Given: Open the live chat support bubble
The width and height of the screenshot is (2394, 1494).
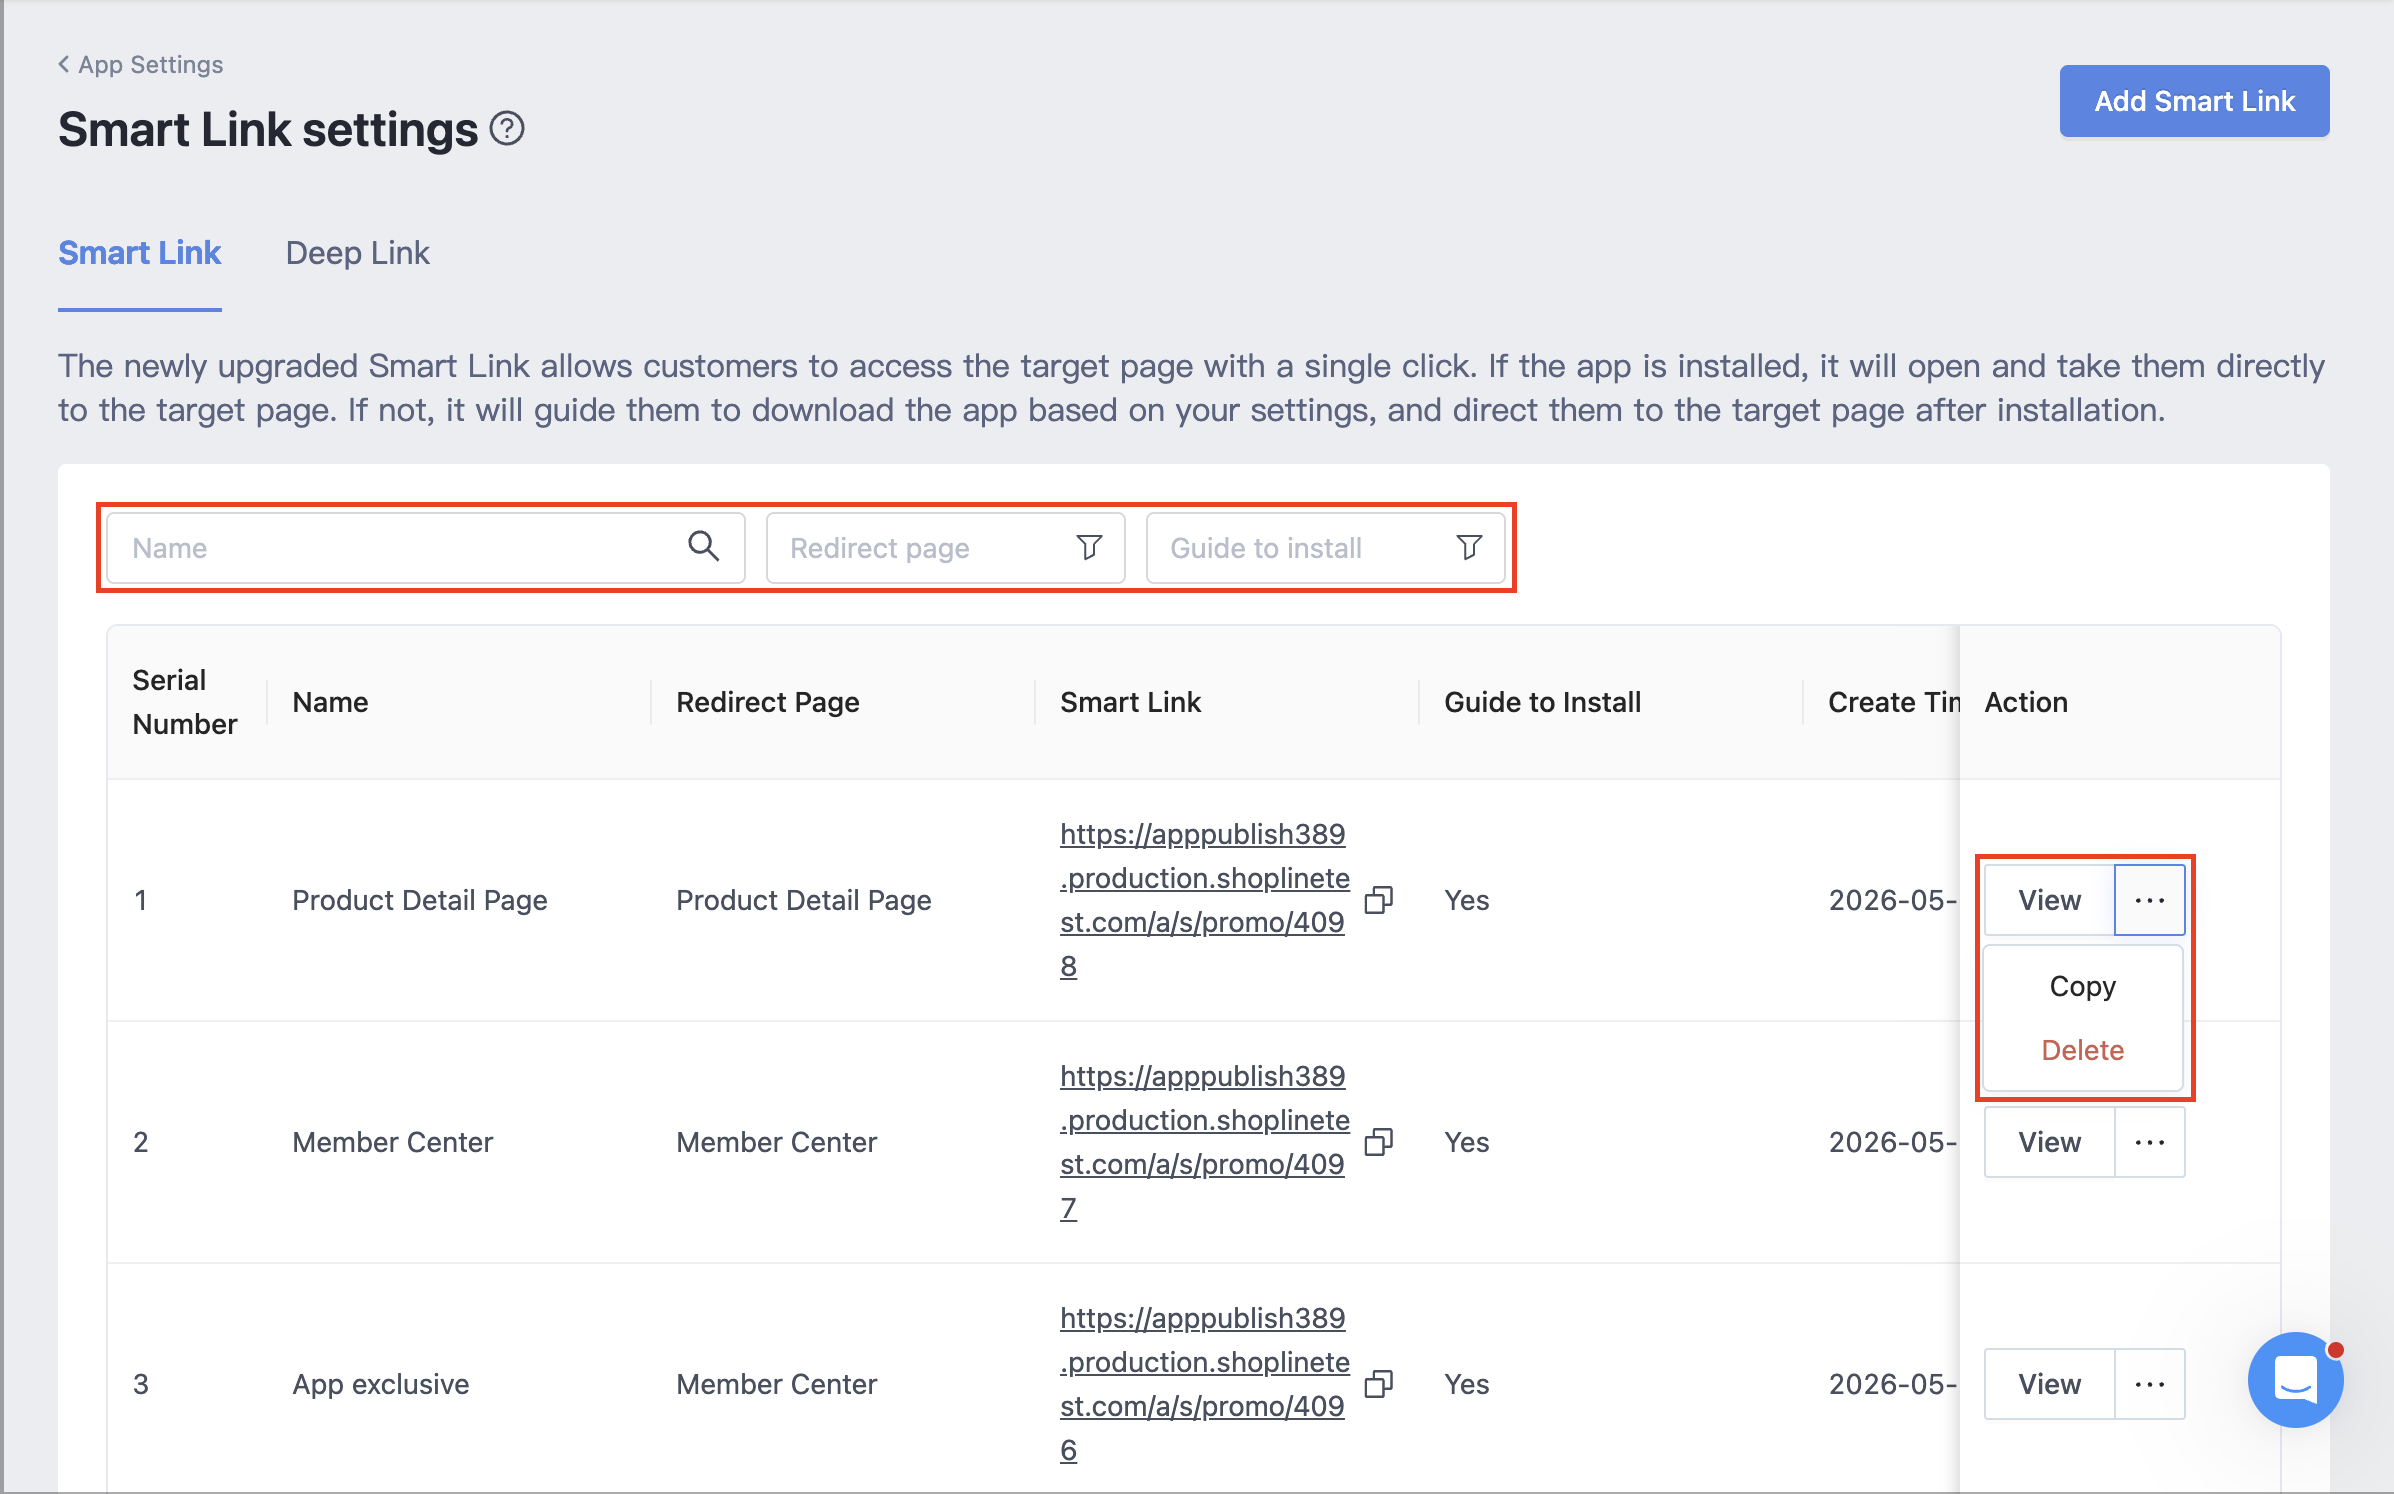Looking at the screenshot, I should click(2295, 1379).
